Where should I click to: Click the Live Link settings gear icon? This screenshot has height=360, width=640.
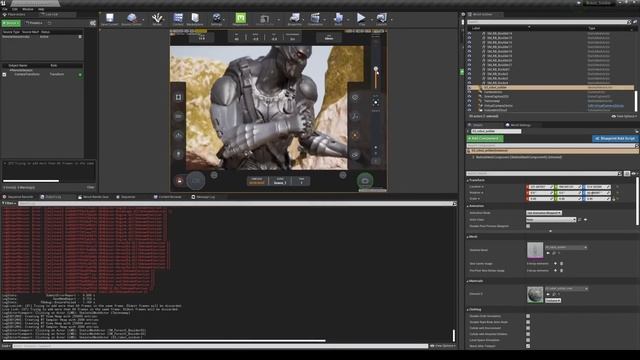point(93,23)
